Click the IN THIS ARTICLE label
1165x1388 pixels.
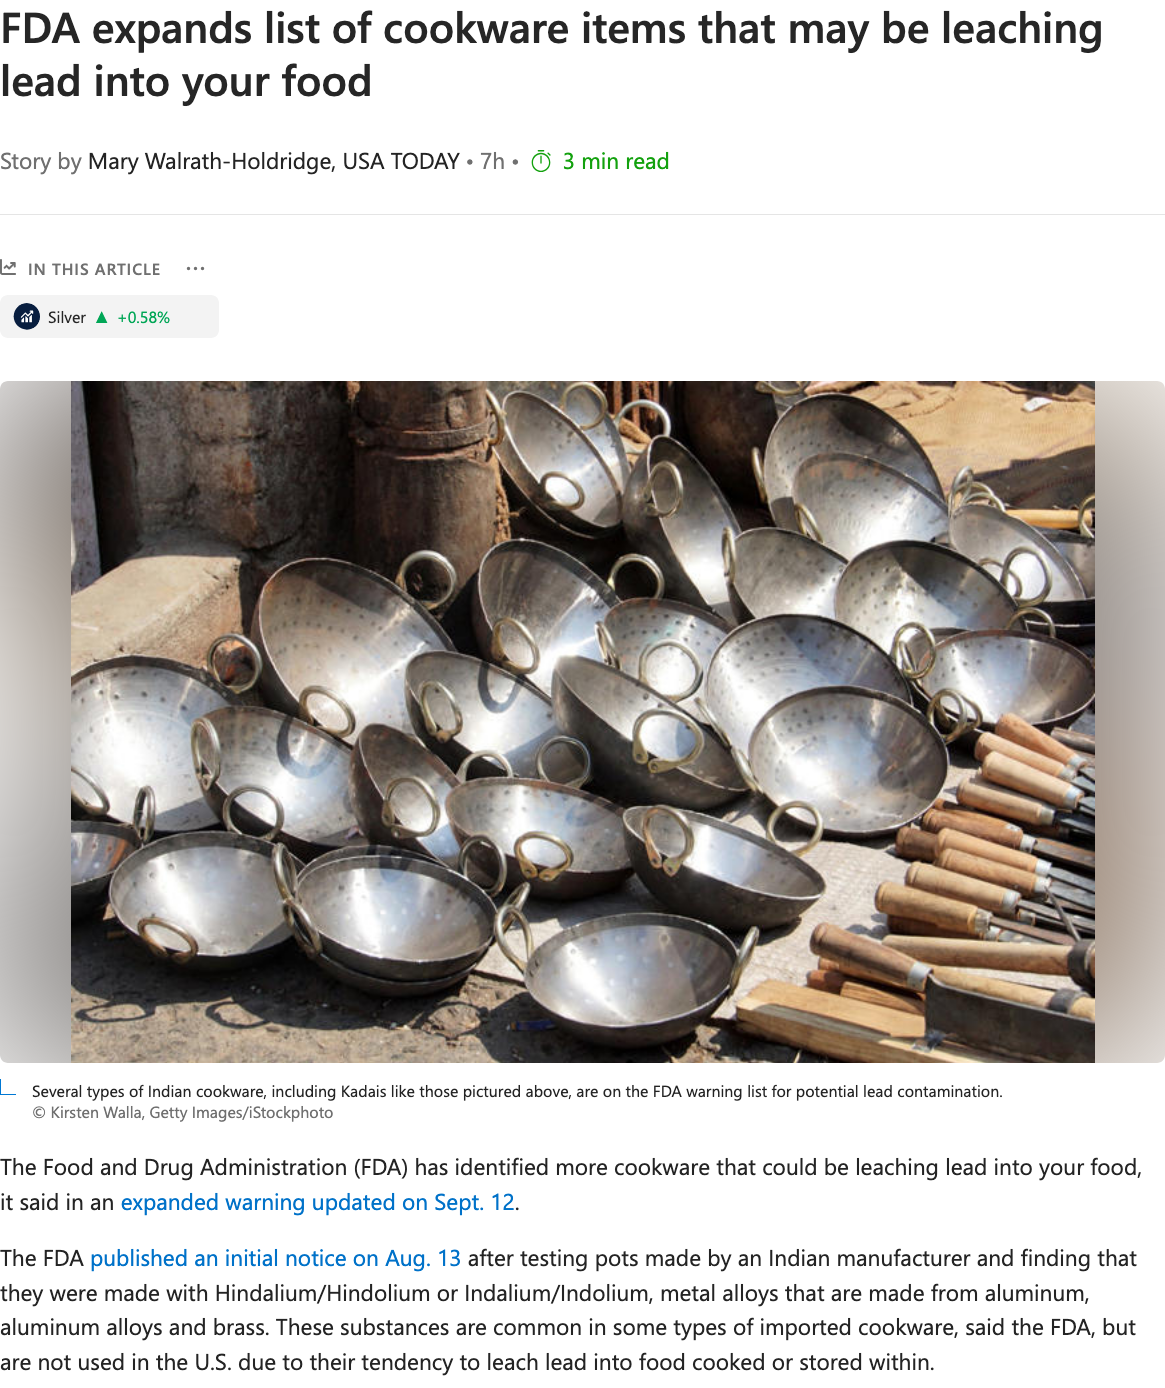tap(94, 269)
